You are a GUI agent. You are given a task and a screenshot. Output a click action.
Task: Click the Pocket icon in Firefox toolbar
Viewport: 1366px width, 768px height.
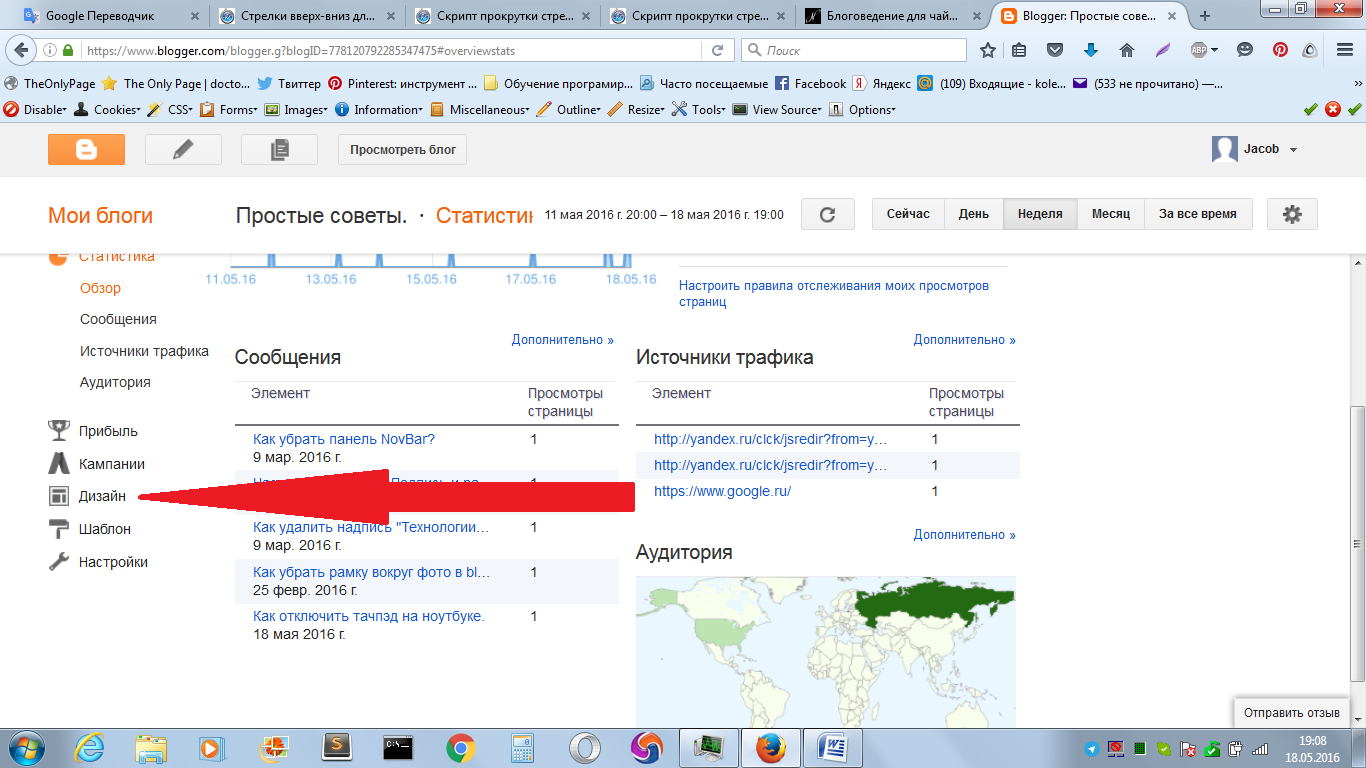1054,50
